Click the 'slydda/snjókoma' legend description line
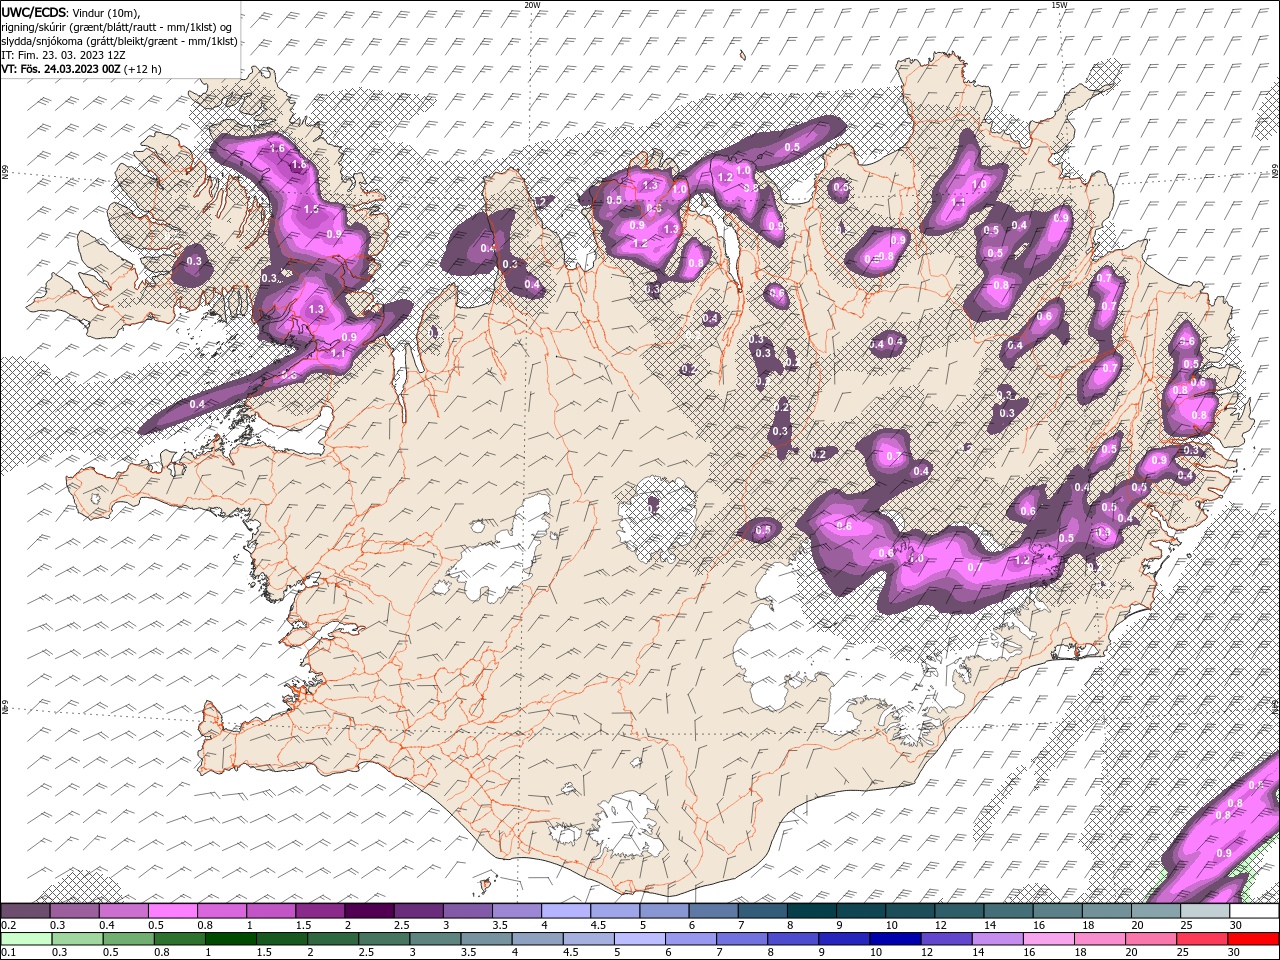The width and height of the screenshot is (1280, 960). pyautogui.click(x=119, y=41)
